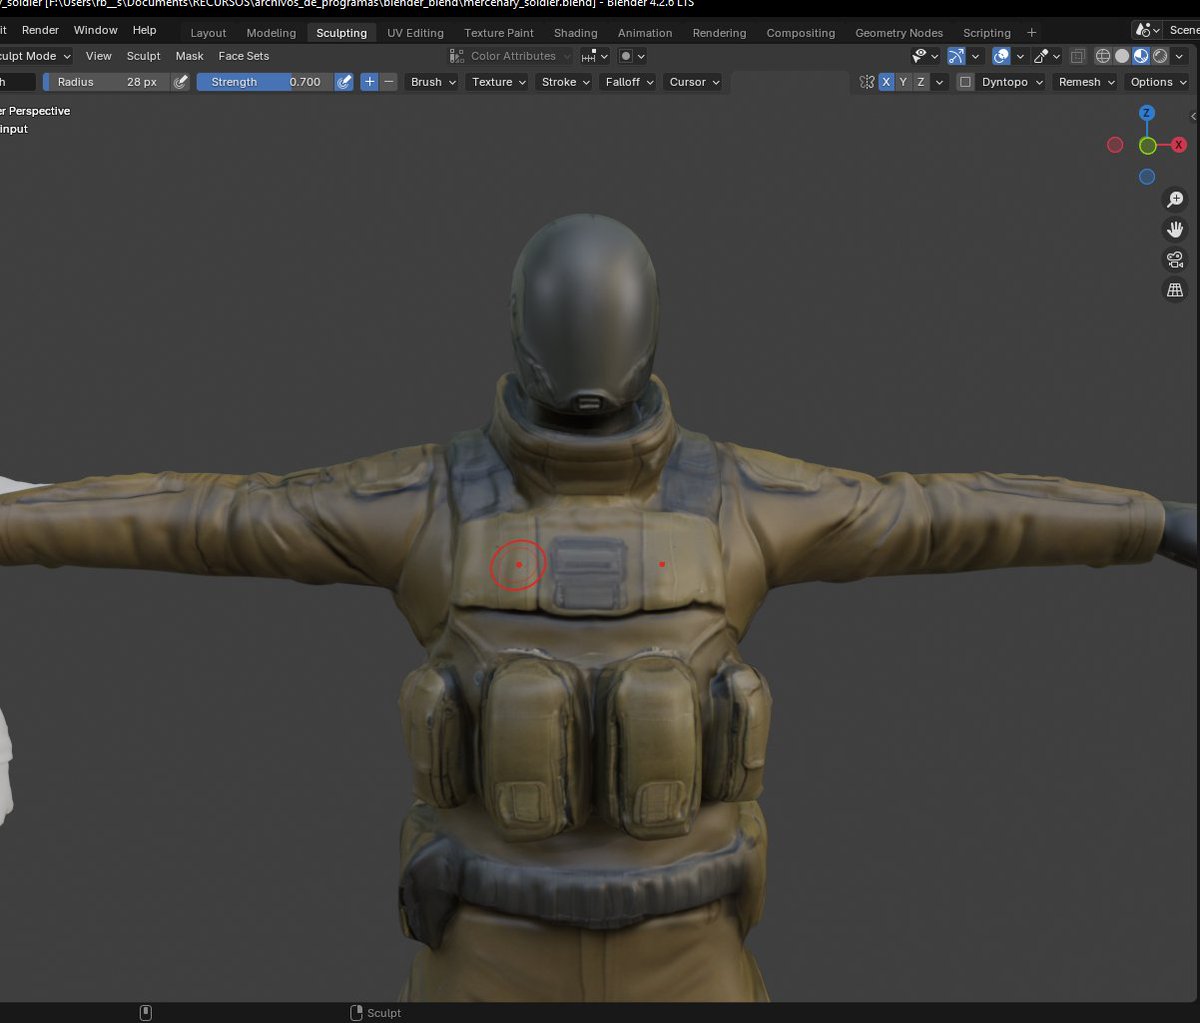This screenshot has height=1023, width=1200.
Task: Expand the symmetry options arrow after Z
Action: [x=939, y=82]
